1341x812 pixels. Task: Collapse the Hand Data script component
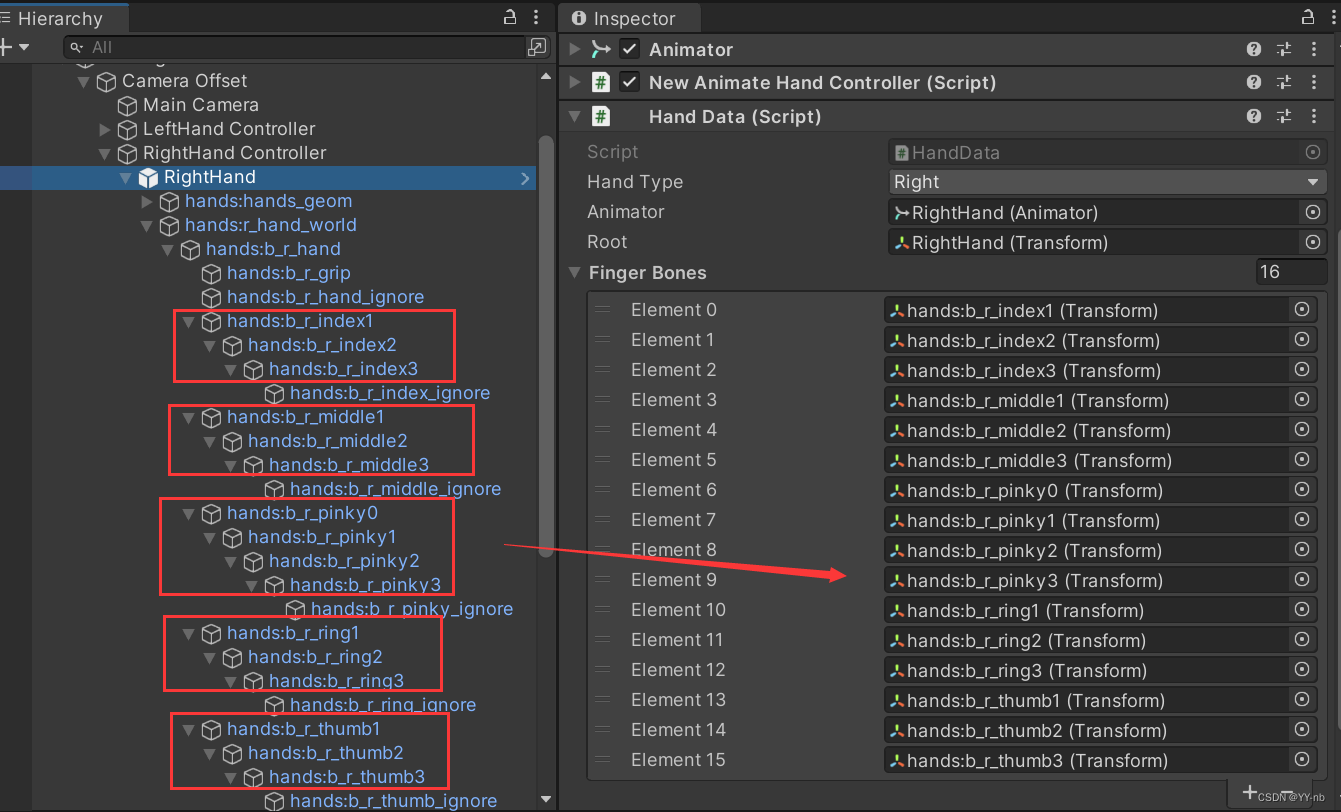pyautogui.click(x=575, y=116)
